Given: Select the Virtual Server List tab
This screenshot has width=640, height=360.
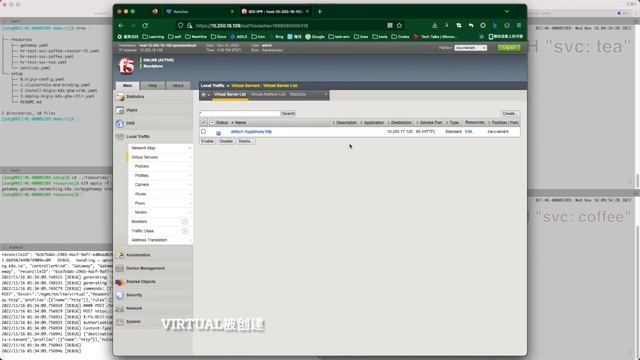Looking at the screenshot, I should click(230, 94).
